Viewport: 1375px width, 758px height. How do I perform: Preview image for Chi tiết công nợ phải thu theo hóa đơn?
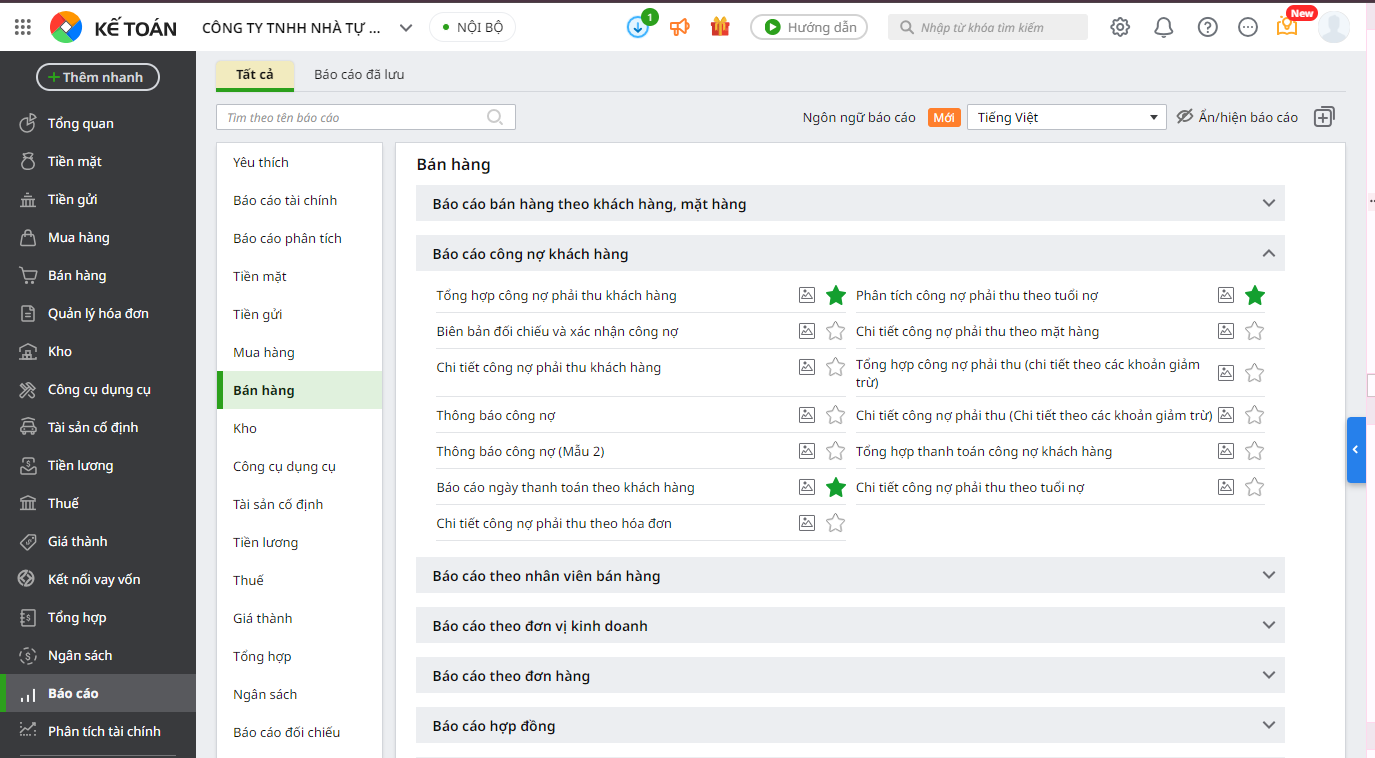point(807,523)
